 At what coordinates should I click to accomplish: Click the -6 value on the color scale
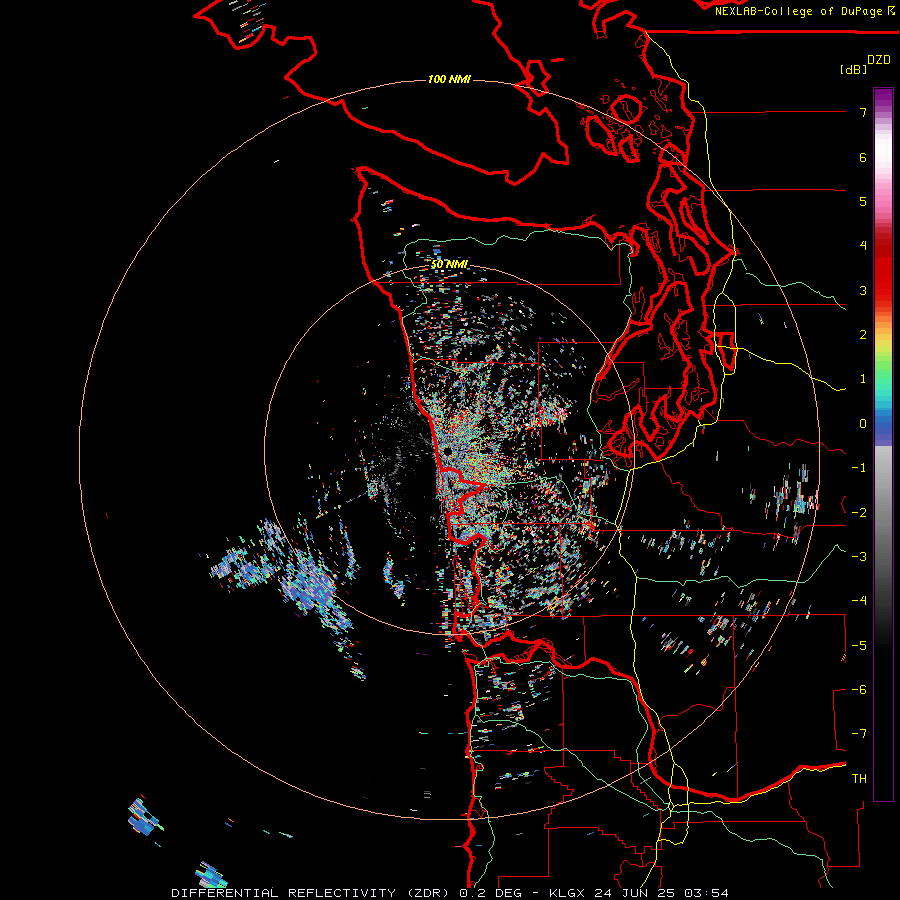[859, 689]
